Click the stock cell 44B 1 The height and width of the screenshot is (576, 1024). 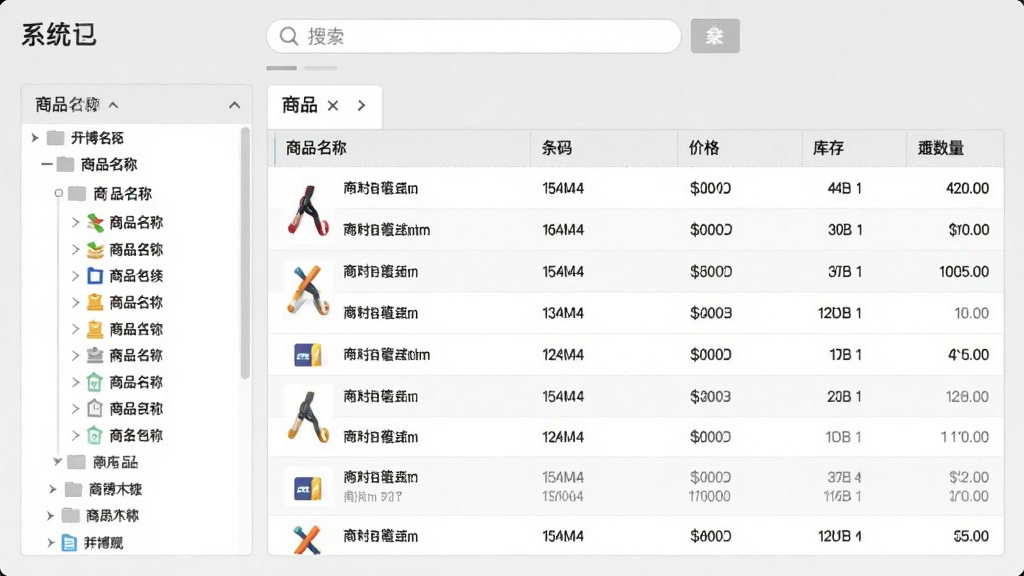(x=844, y=189)
